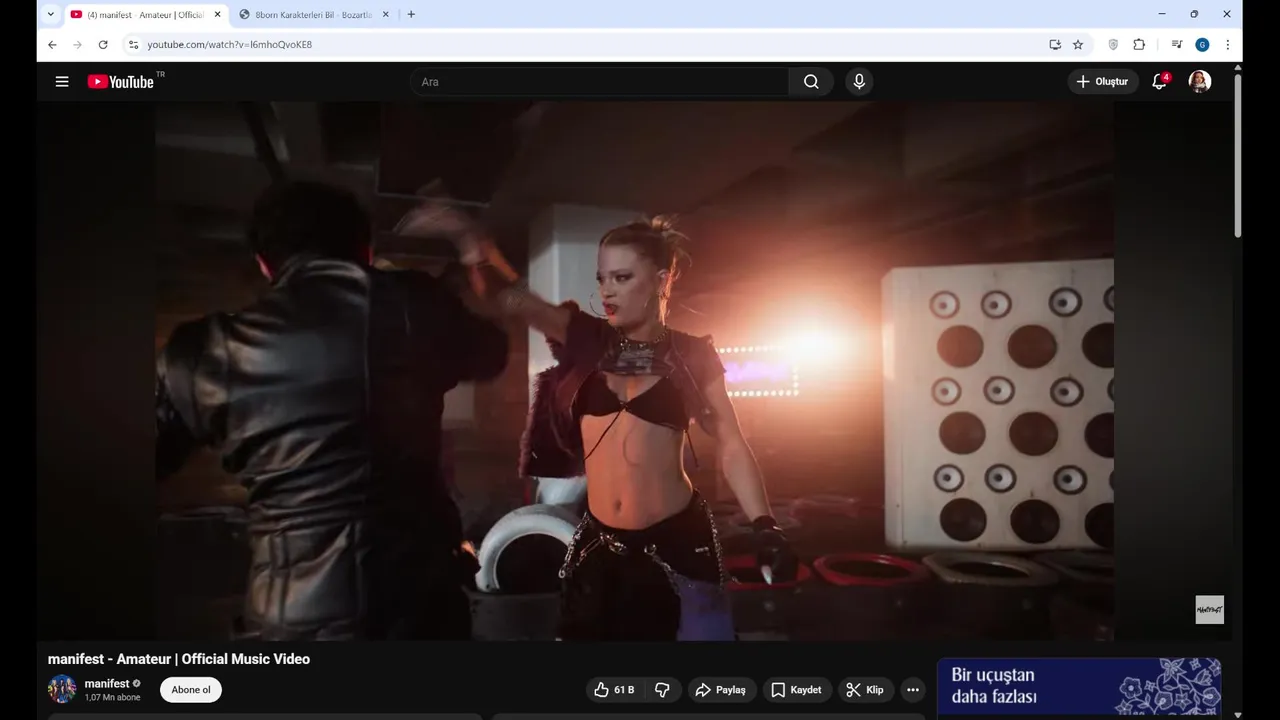This screenshot has width=1280, height=720.
Task: Reload the page
Action: coord(103,45)
